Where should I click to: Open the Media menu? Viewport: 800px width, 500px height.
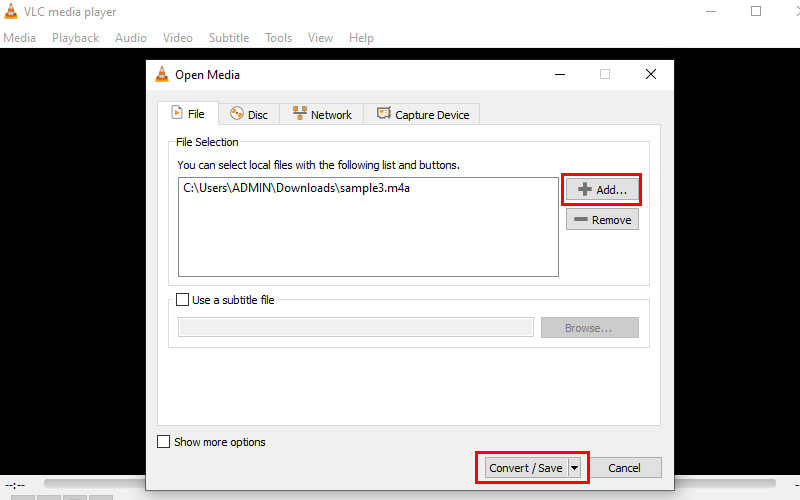(x=19, y=38)
